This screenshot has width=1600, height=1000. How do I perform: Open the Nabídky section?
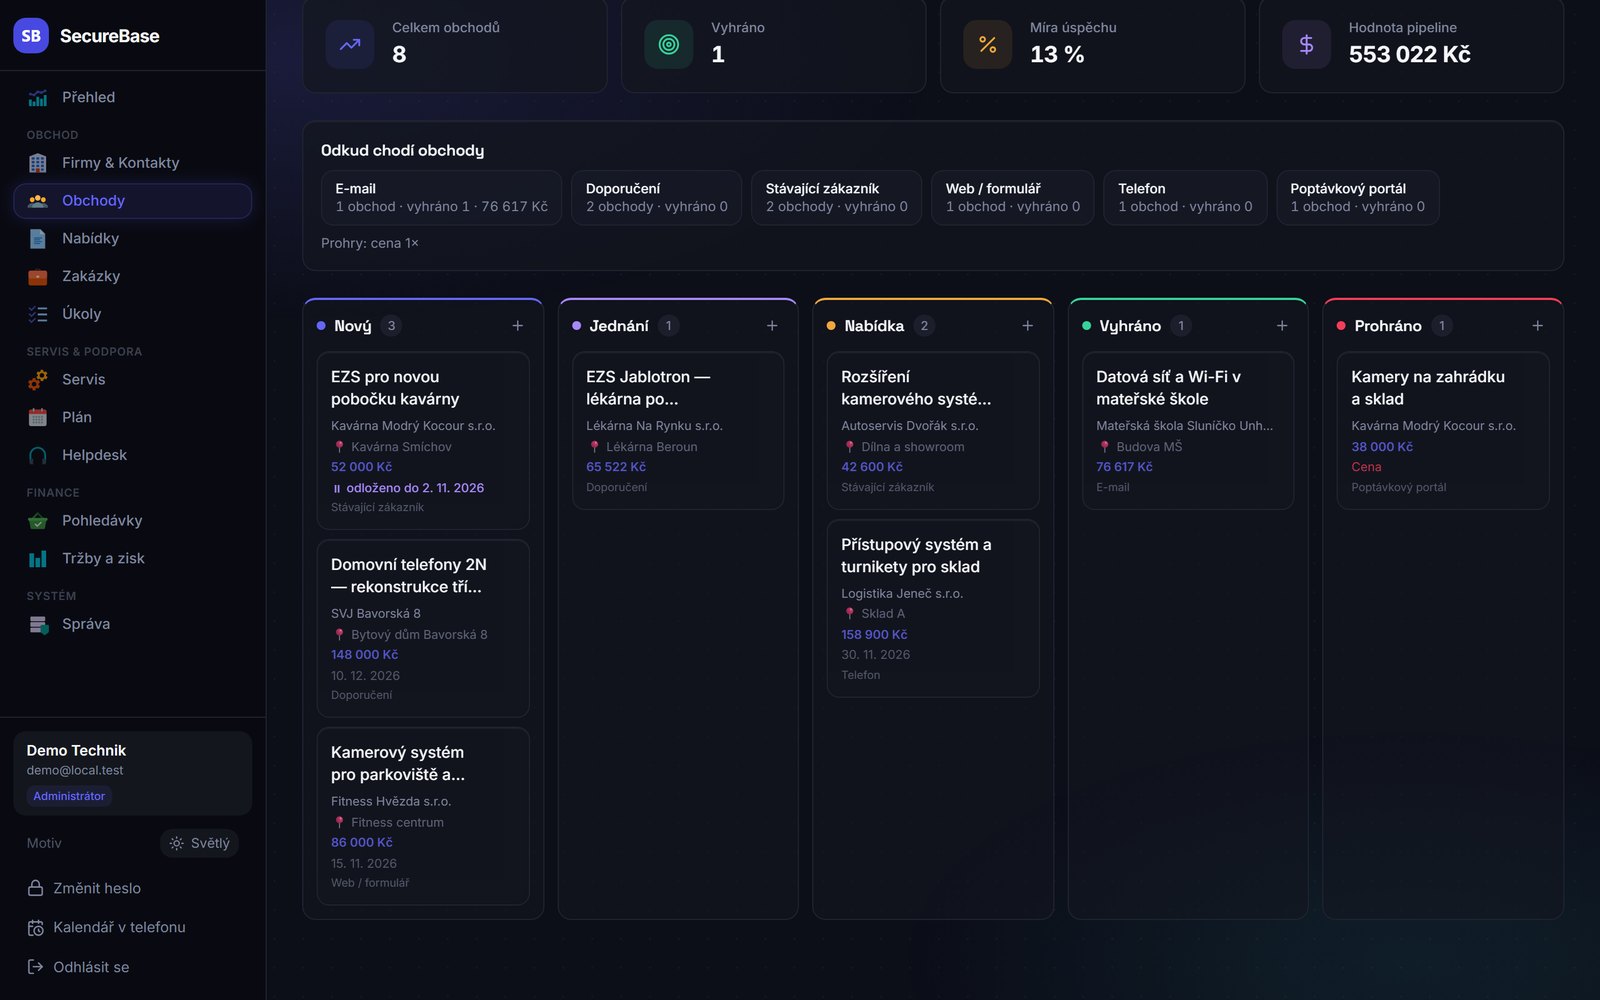[x=133, y=239]
